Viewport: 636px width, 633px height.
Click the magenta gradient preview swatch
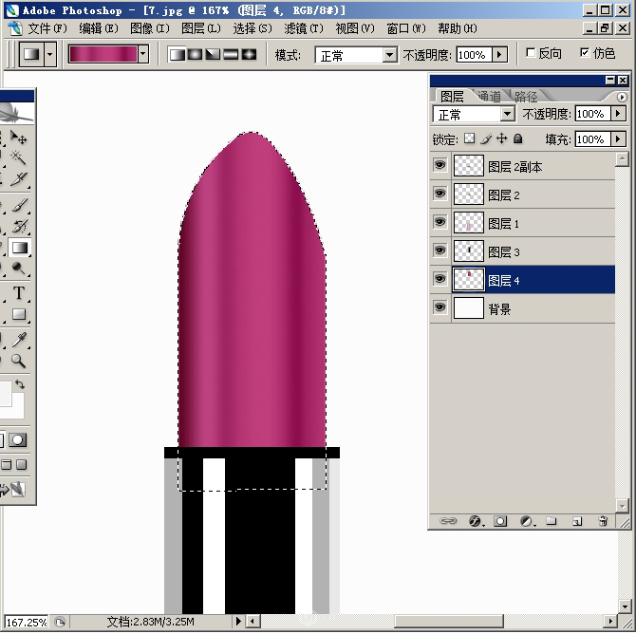(x=102, y=54)
